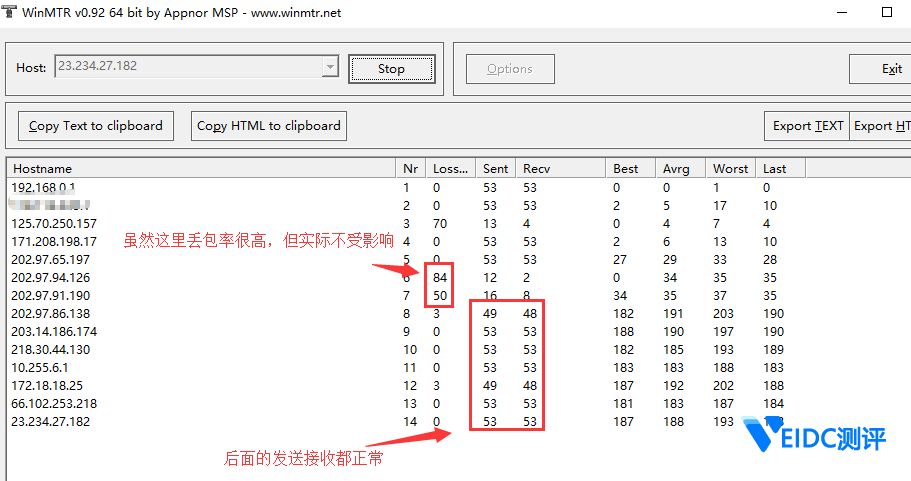This screenshot has height=481, width=911.
Task: Export results as HTML
Action: tap(881, 126)
